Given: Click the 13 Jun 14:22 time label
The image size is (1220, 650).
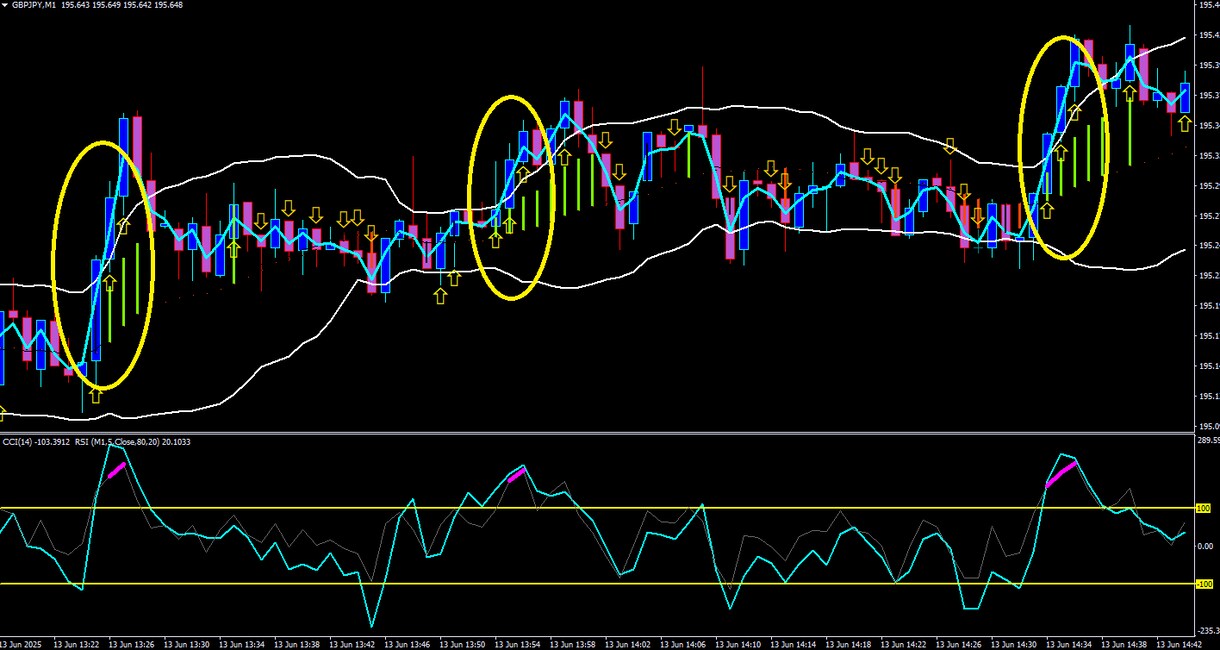Looking at the screenshot, I should pos(905,643).
